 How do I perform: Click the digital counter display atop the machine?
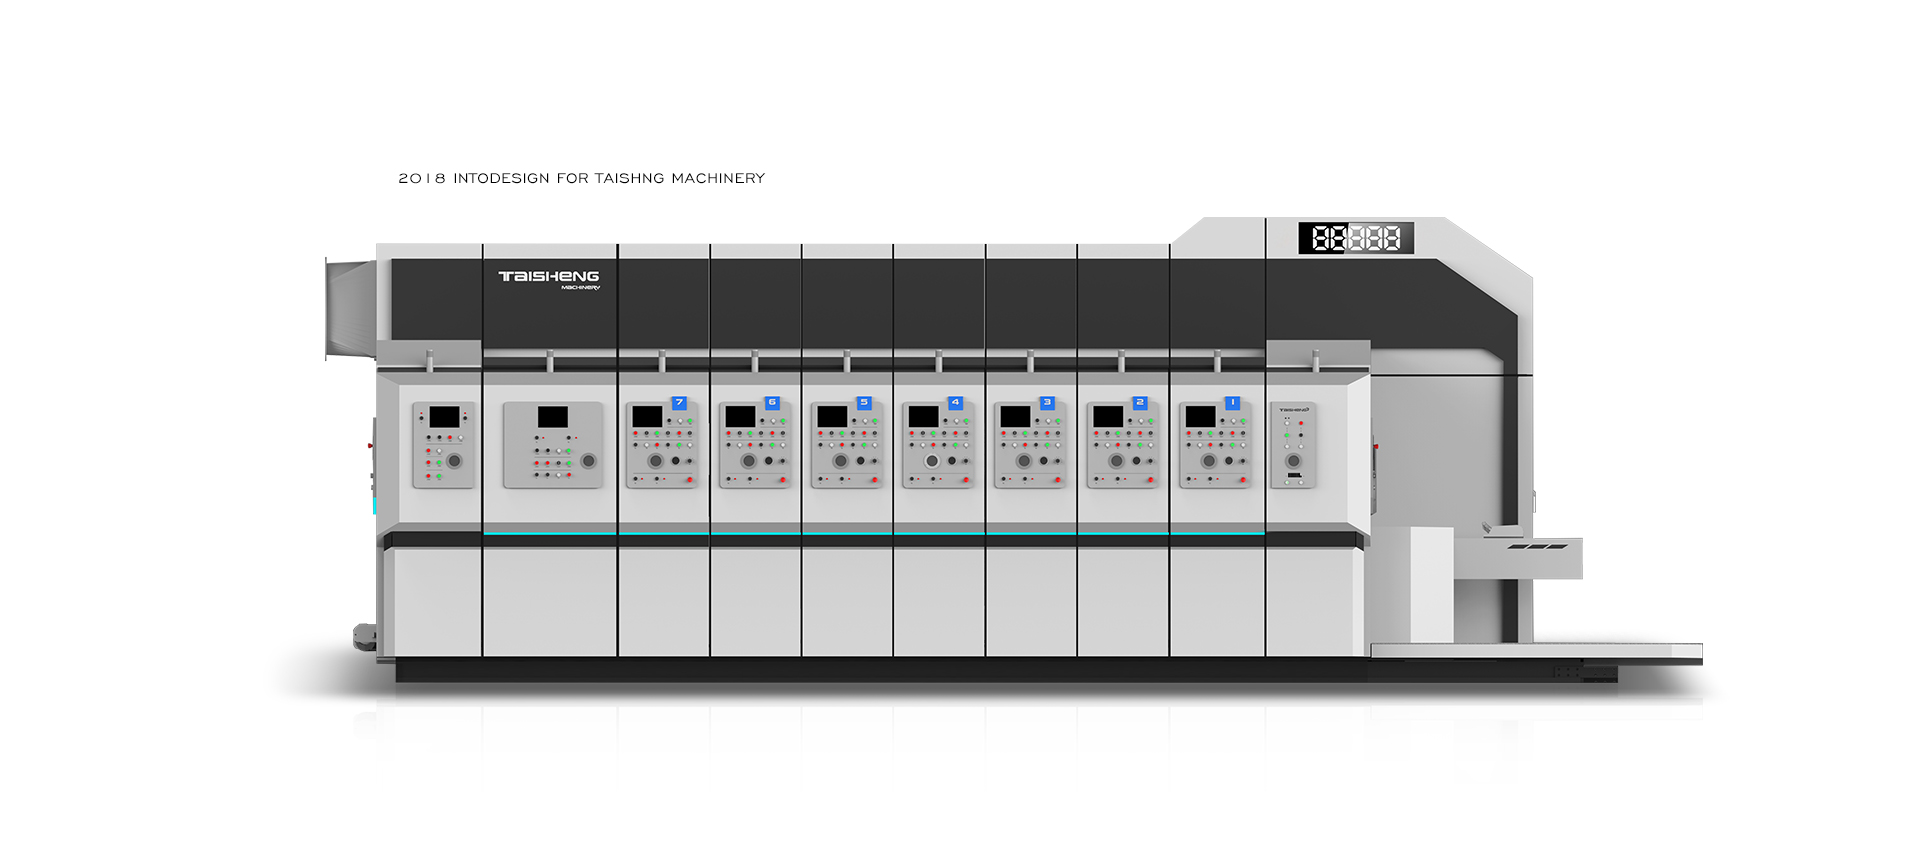pos(1355,238)
